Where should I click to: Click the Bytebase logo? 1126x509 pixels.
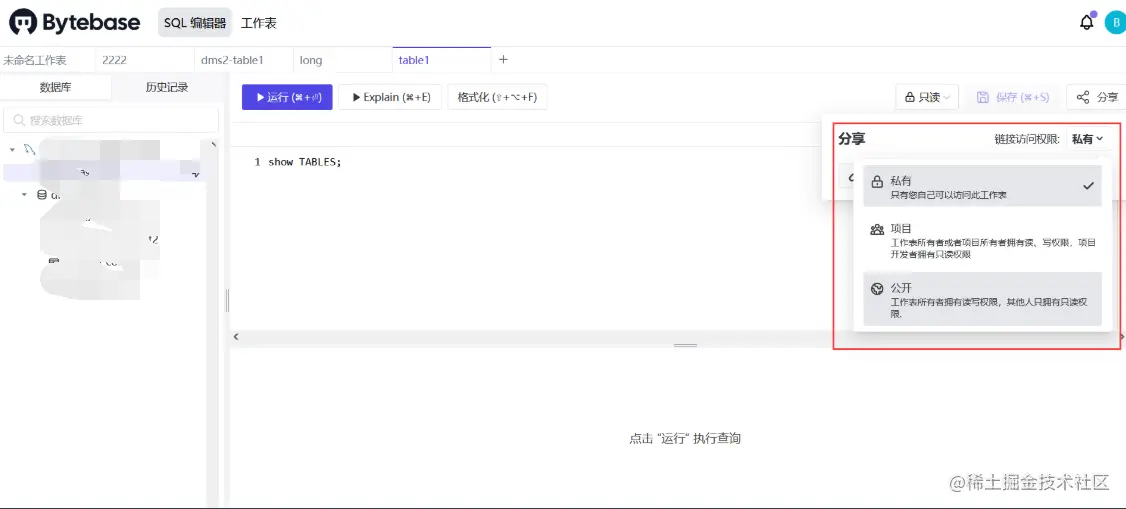pyautogui.click(x=75, y=22)
